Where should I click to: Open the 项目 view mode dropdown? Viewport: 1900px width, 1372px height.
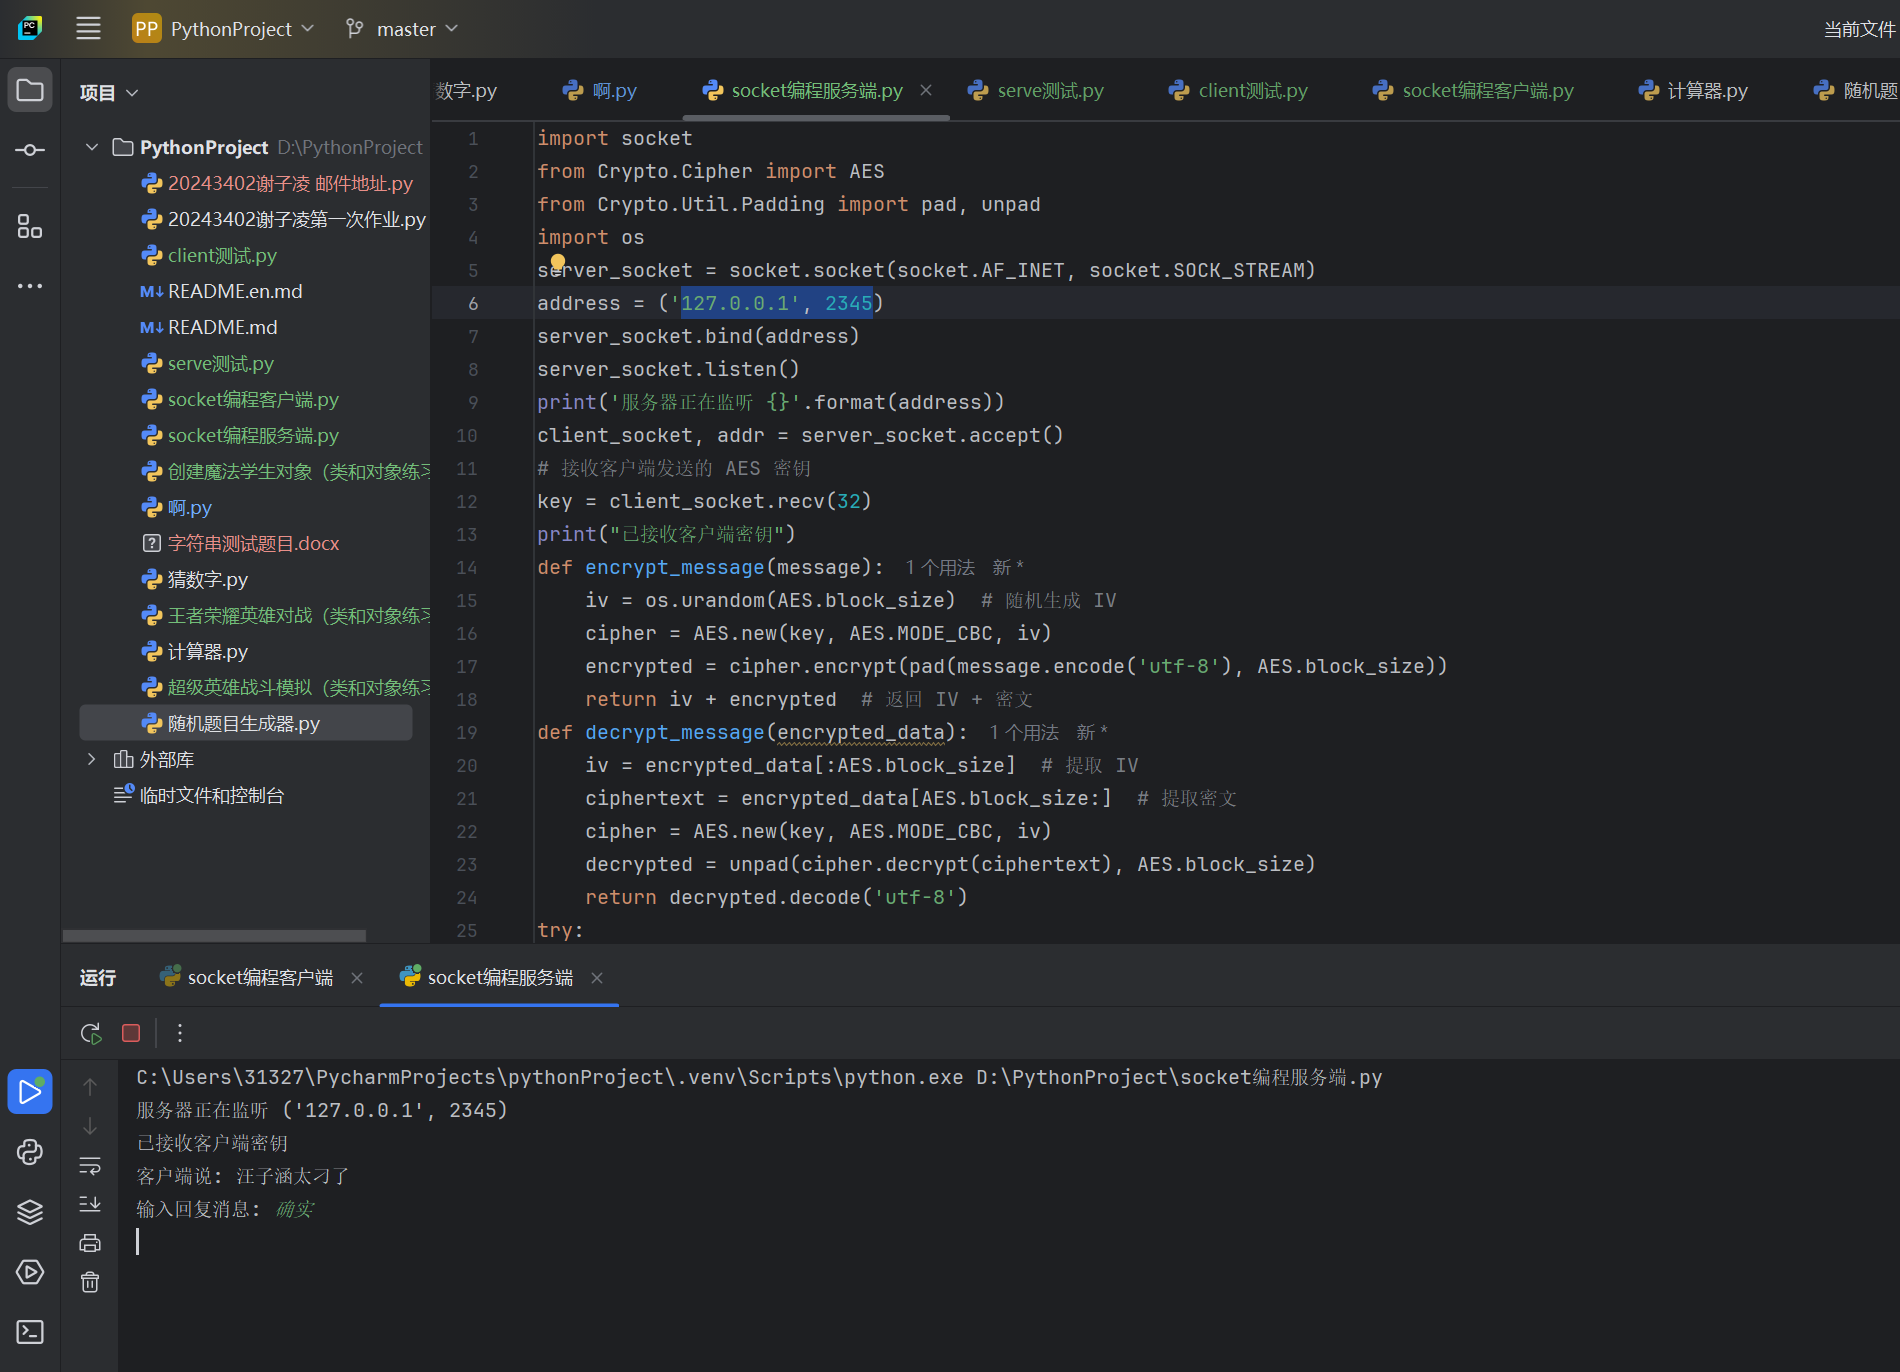pyautogui.click(x=109, y=93)
